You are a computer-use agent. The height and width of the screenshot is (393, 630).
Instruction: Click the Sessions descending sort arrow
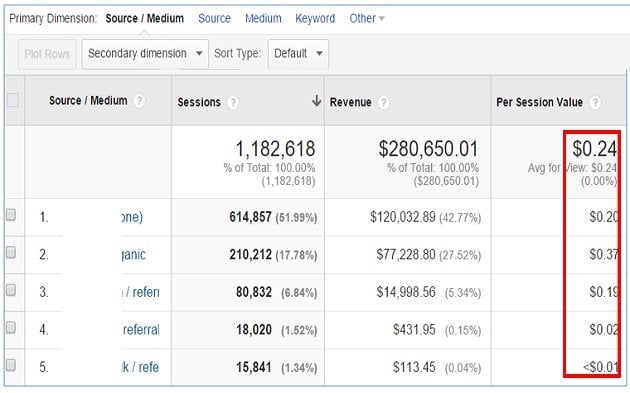pyautogui.click(x=317, y=101)
